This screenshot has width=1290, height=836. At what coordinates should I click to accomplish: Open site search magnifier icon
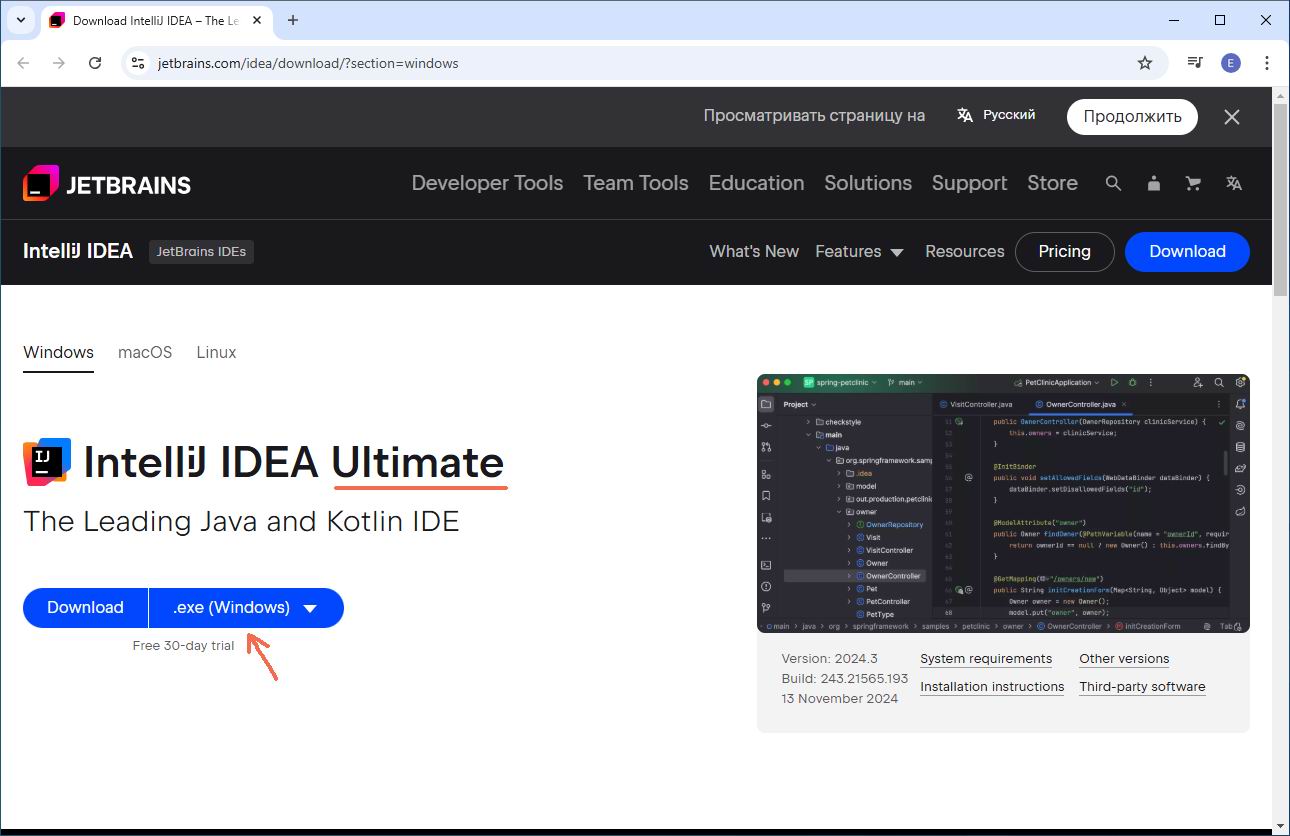pos(1113,183)
